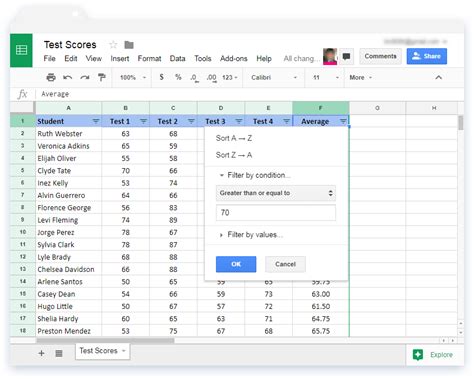Open the Greater than or equal to dropdown

[276, 193]
